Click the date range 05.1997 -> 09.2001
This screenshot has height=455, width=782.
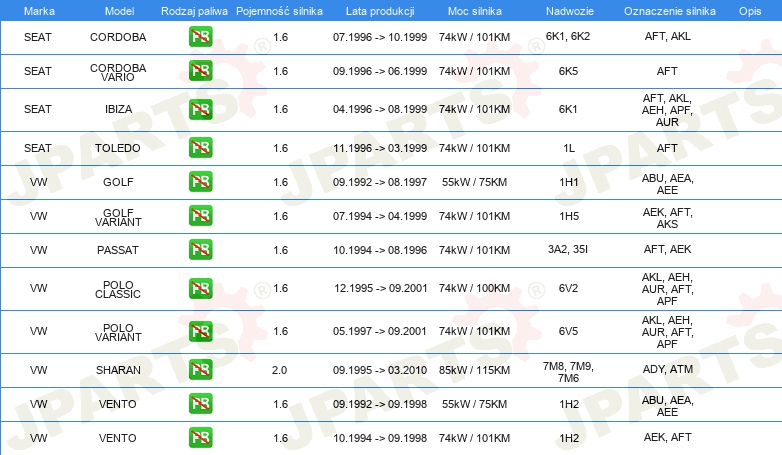point(380,331)
